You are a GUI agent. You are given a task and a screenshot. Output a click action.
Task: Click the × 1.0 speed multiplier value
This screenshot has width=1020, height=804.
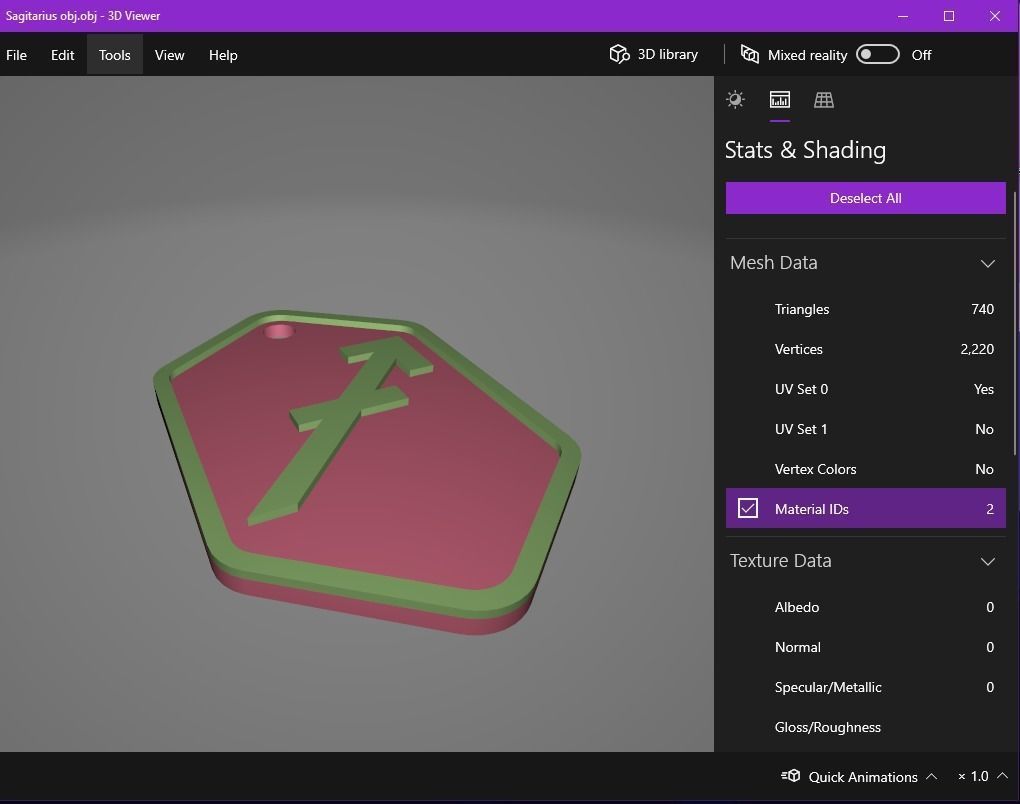coord(973,776)
